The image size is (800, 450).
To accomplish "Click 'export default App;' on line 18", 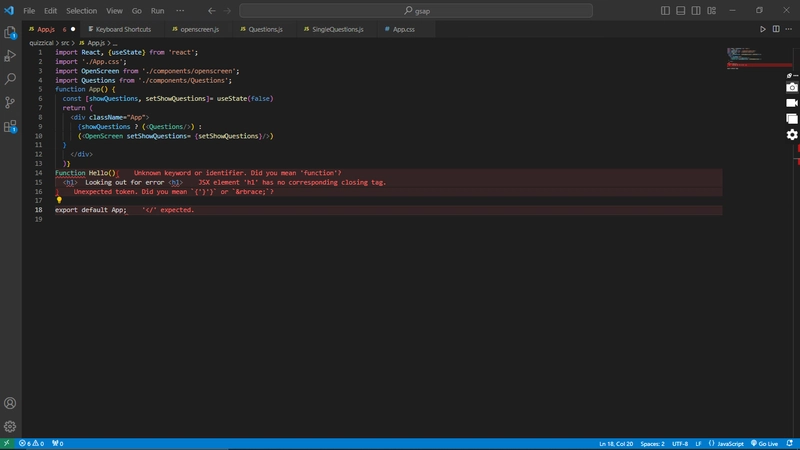I will point(91,210).
